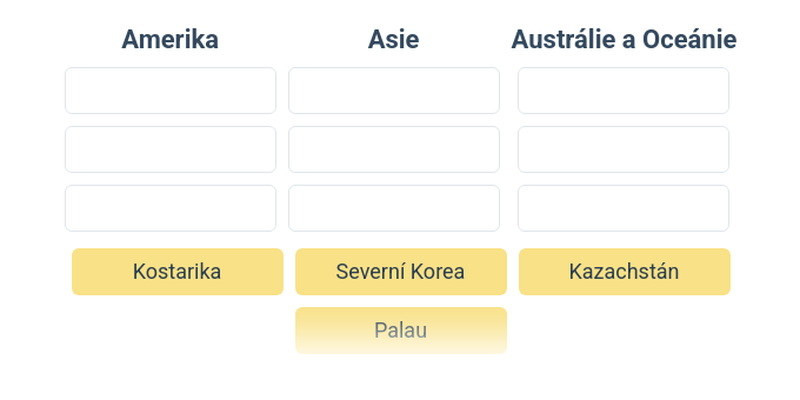Click the first empty slot under Amerika
This screenshot has height=400, width=800.
pyautogui.click(x=170, y=91)
